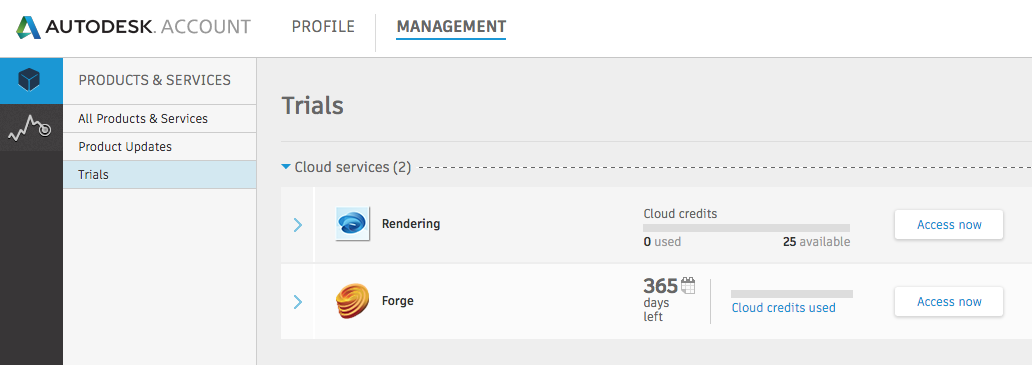1032x365 pixels.
Task: Click the Autodesk Account title text
Action: click(x=148, y=27)
